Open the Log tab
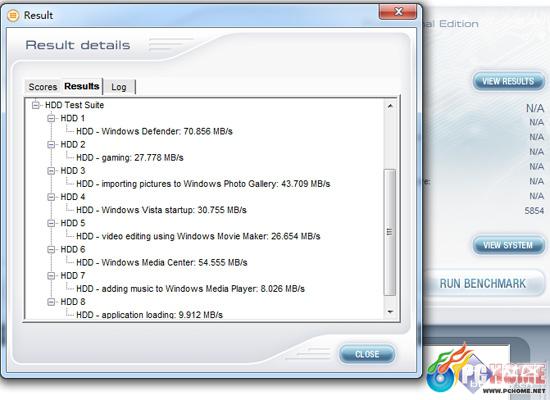 [x=119, y=87]
